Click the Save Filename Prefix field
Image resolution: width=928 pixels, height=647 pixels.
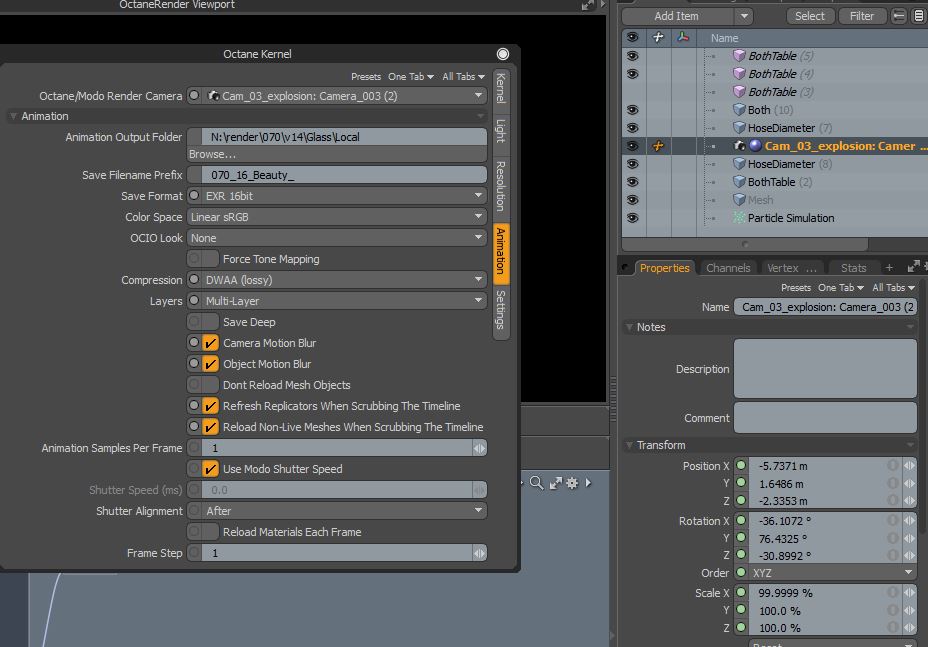(x=344, y=175)
